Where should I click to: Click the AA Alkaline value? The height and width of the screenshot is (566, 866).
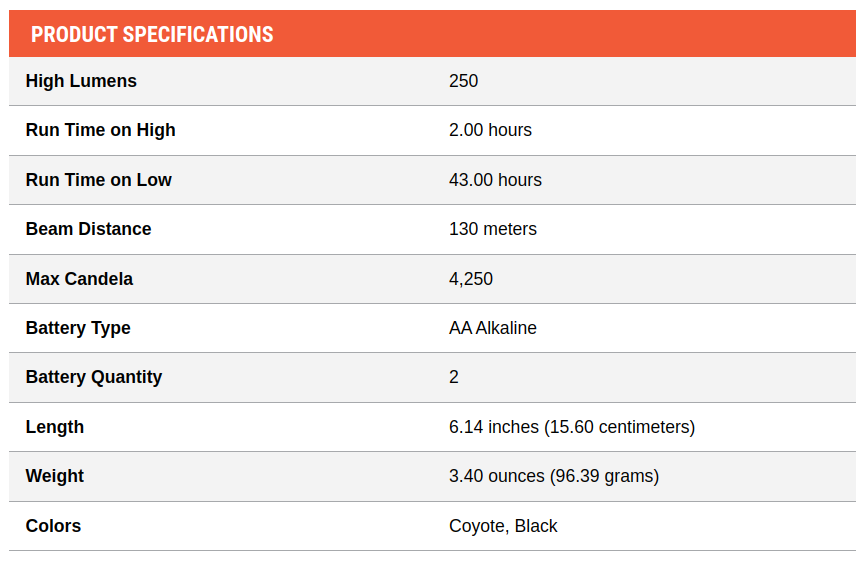point(493,328)
